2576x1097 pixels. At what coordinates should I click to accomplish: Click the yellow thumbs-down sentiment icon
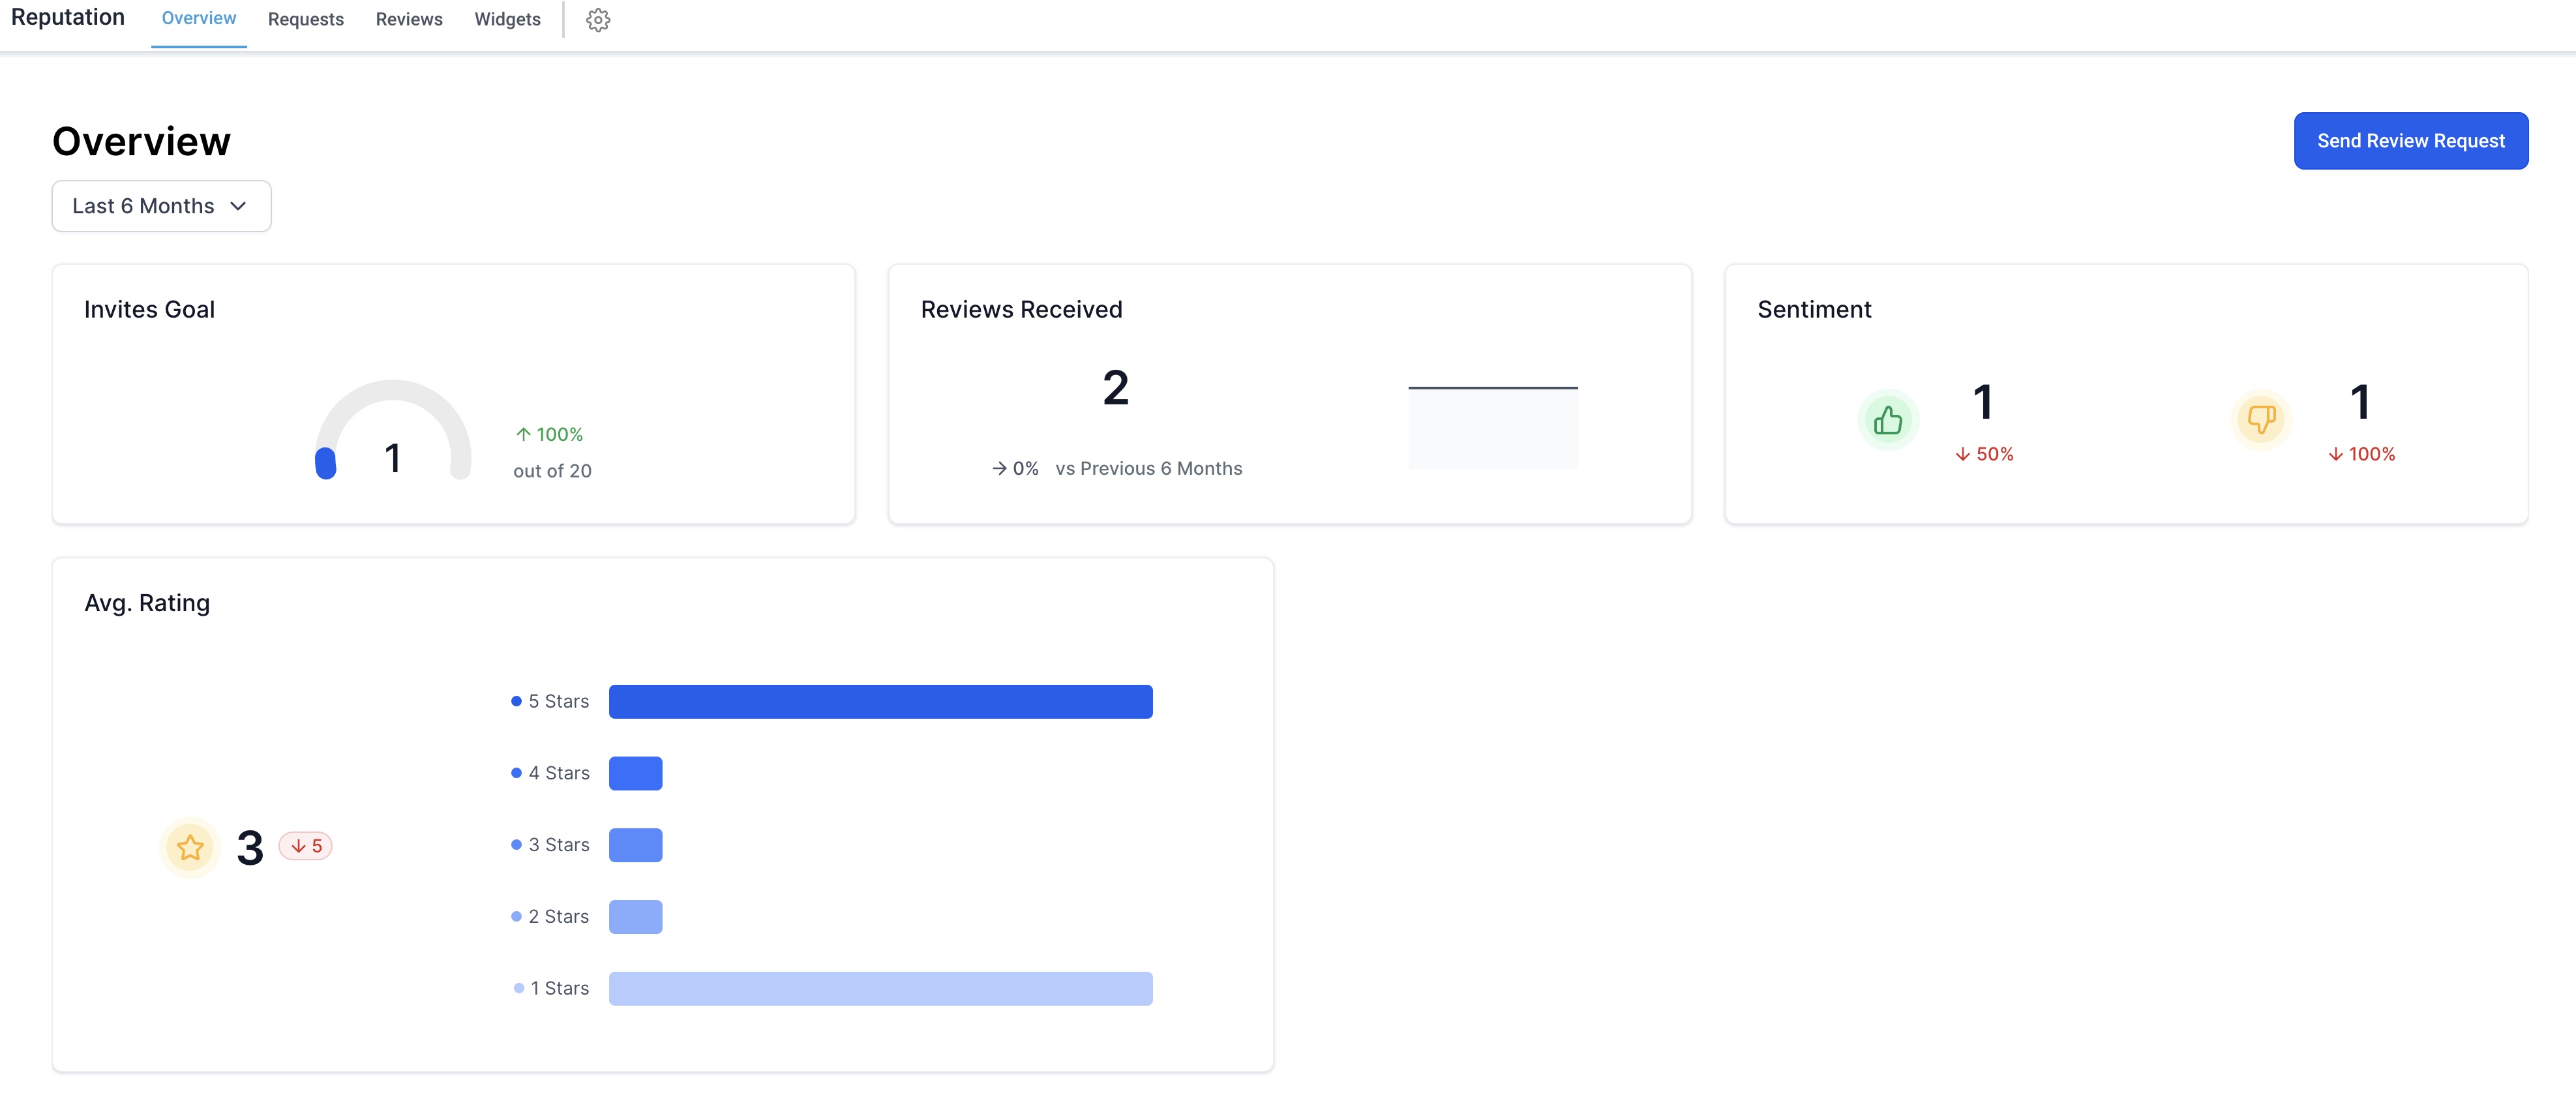(x=2261, y=419)
